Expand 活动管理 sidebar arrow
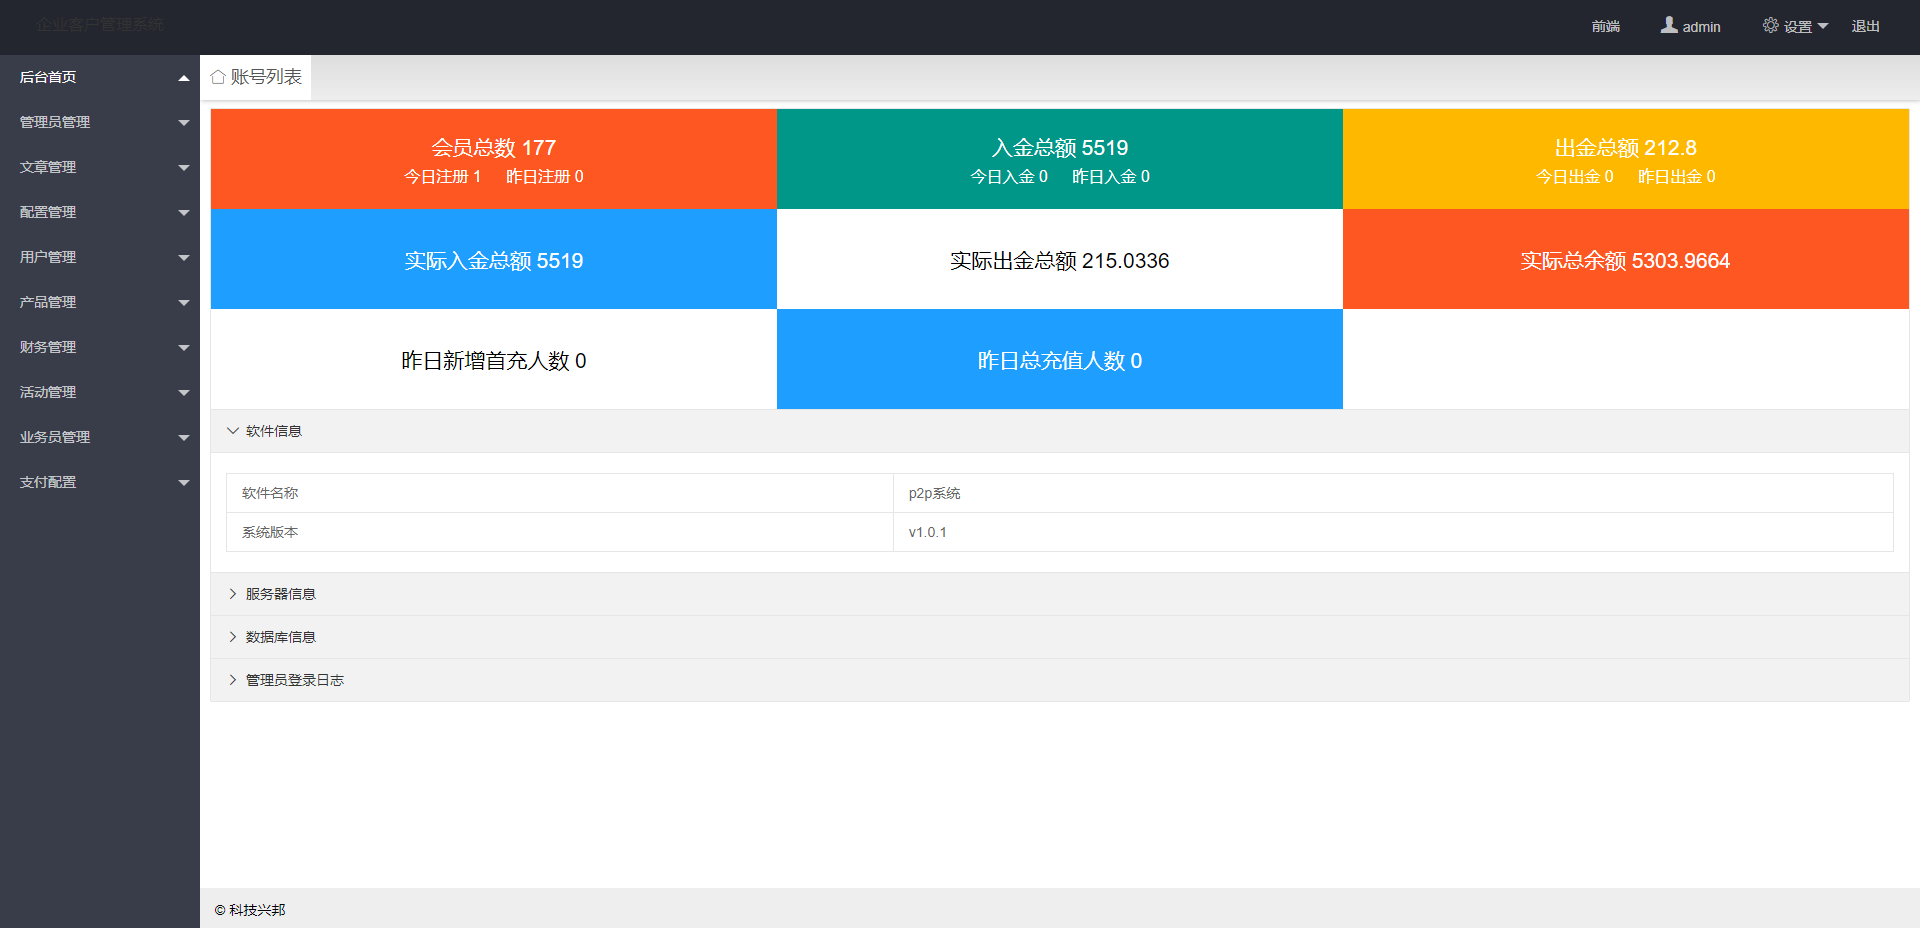 [184, 393]
